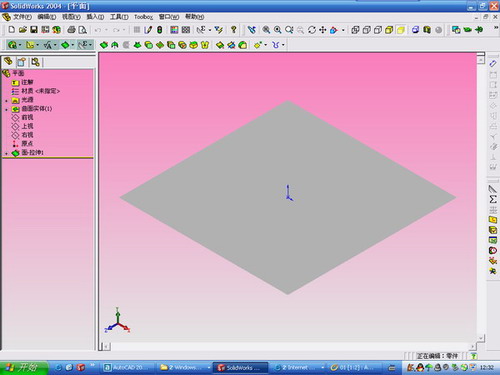Click the Trim Surface icon

coord(231,45)
